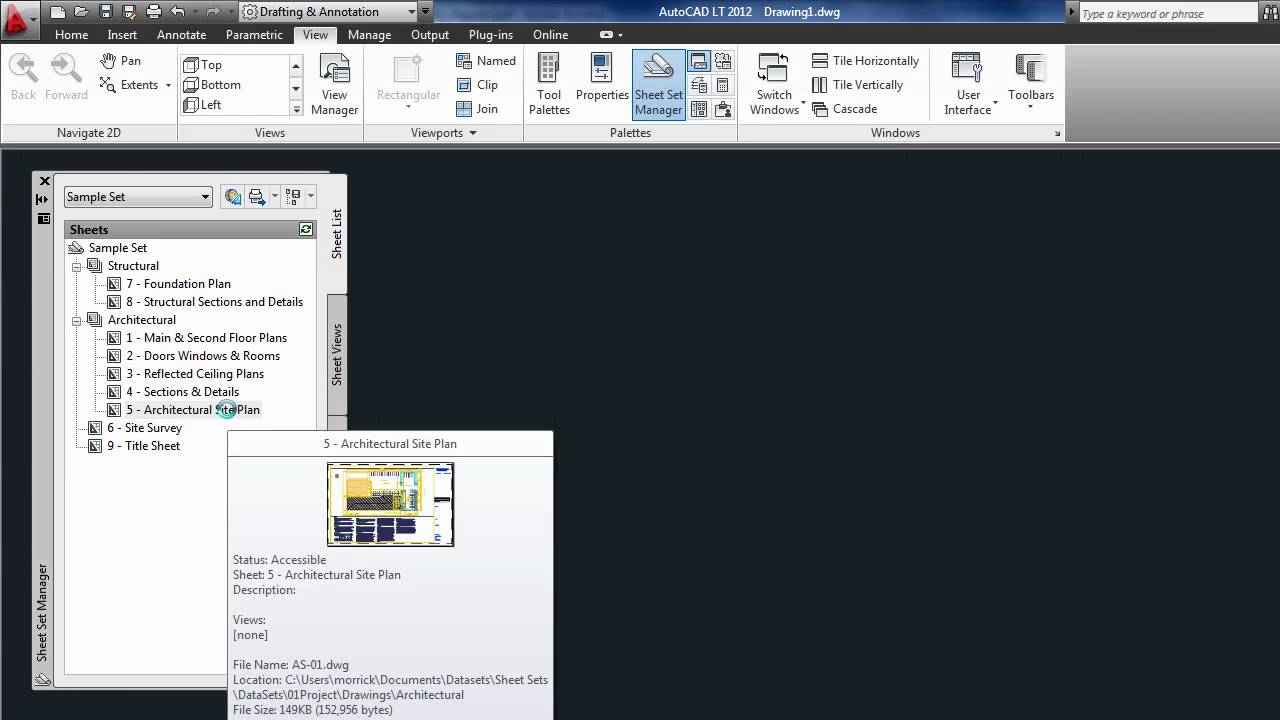Open the Sheet Views tab
Screen dimensions: 1280x720
337,355
